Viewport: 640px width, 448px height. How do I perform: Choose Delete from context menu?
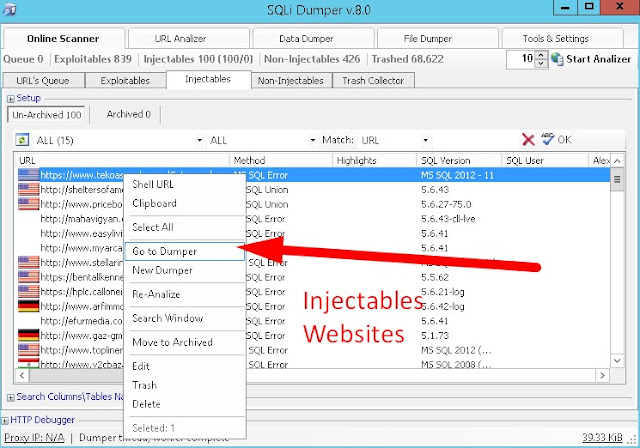pos(184,404)
